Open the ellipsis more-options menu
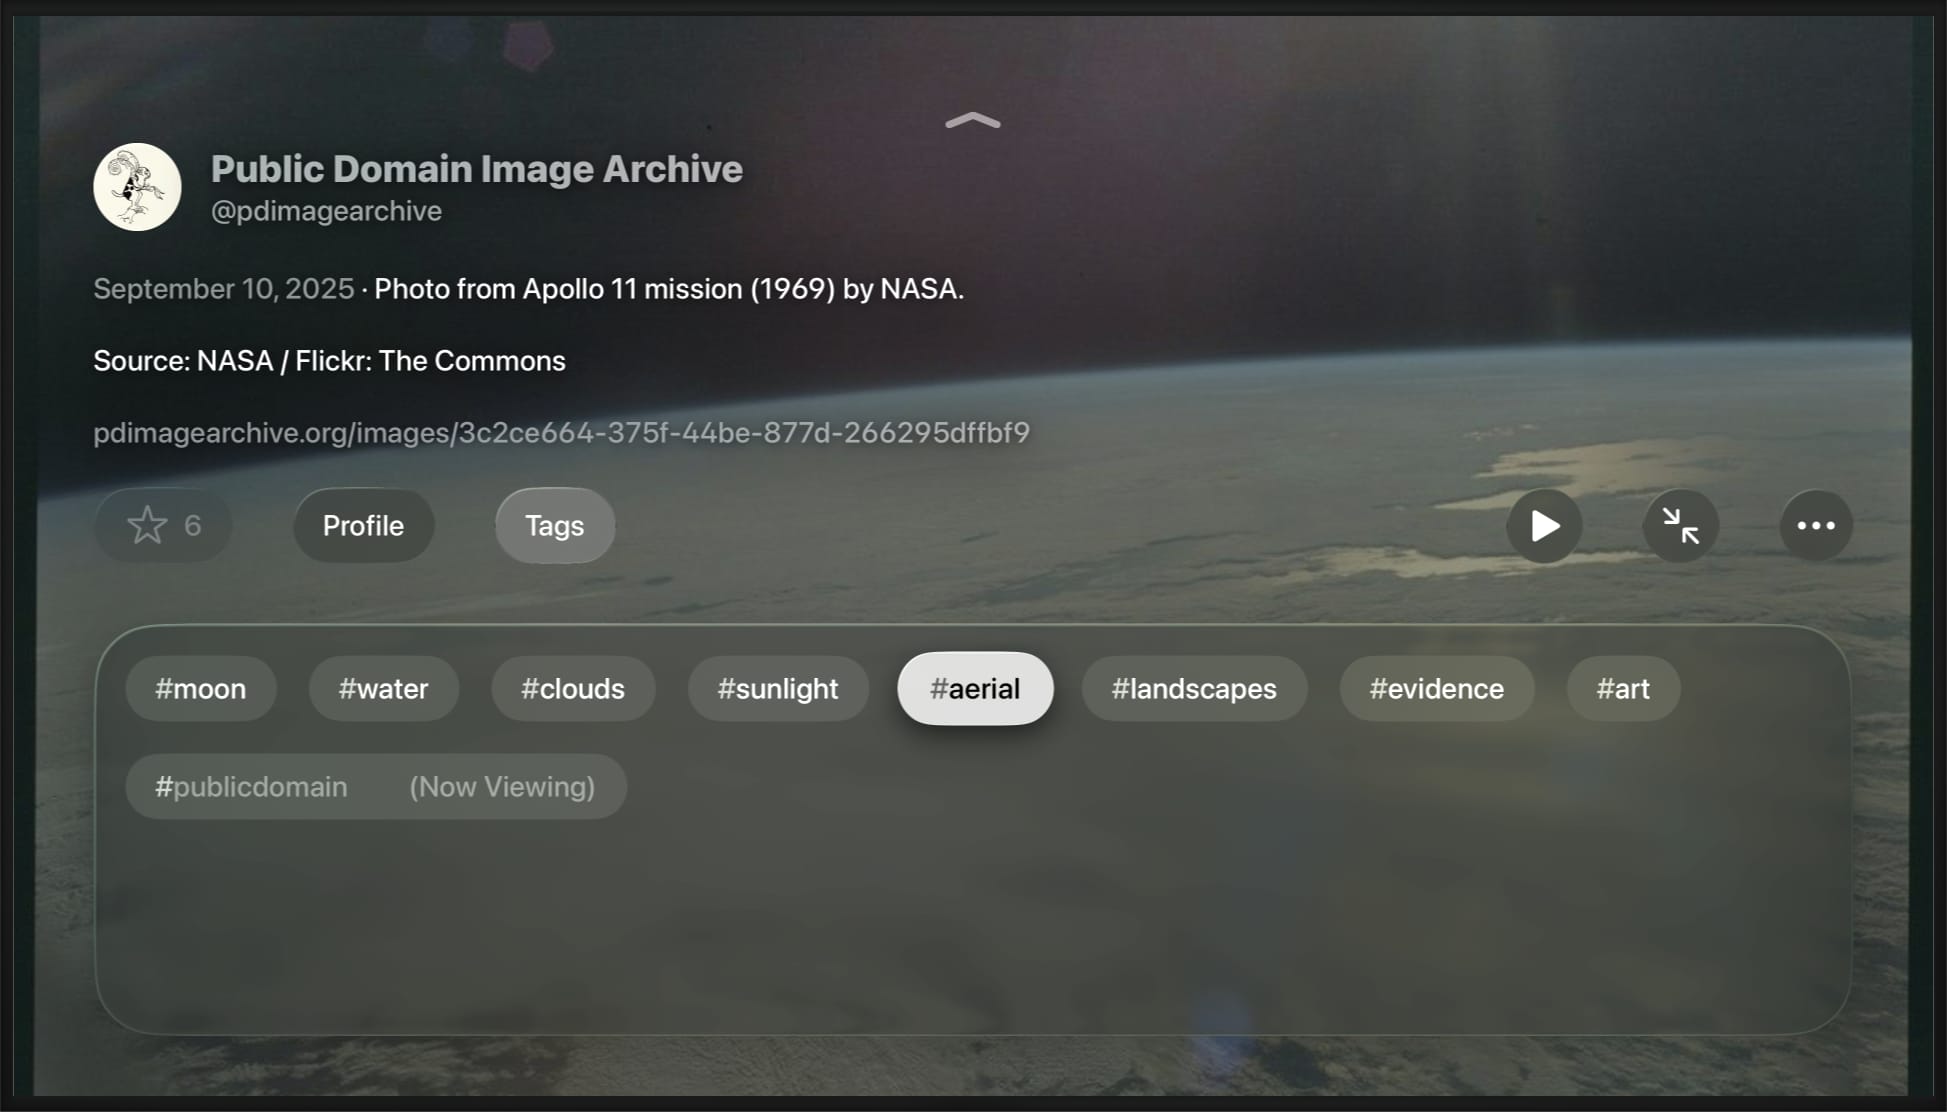Viewport: 1947px width, 1112px height. point(1815,525)
